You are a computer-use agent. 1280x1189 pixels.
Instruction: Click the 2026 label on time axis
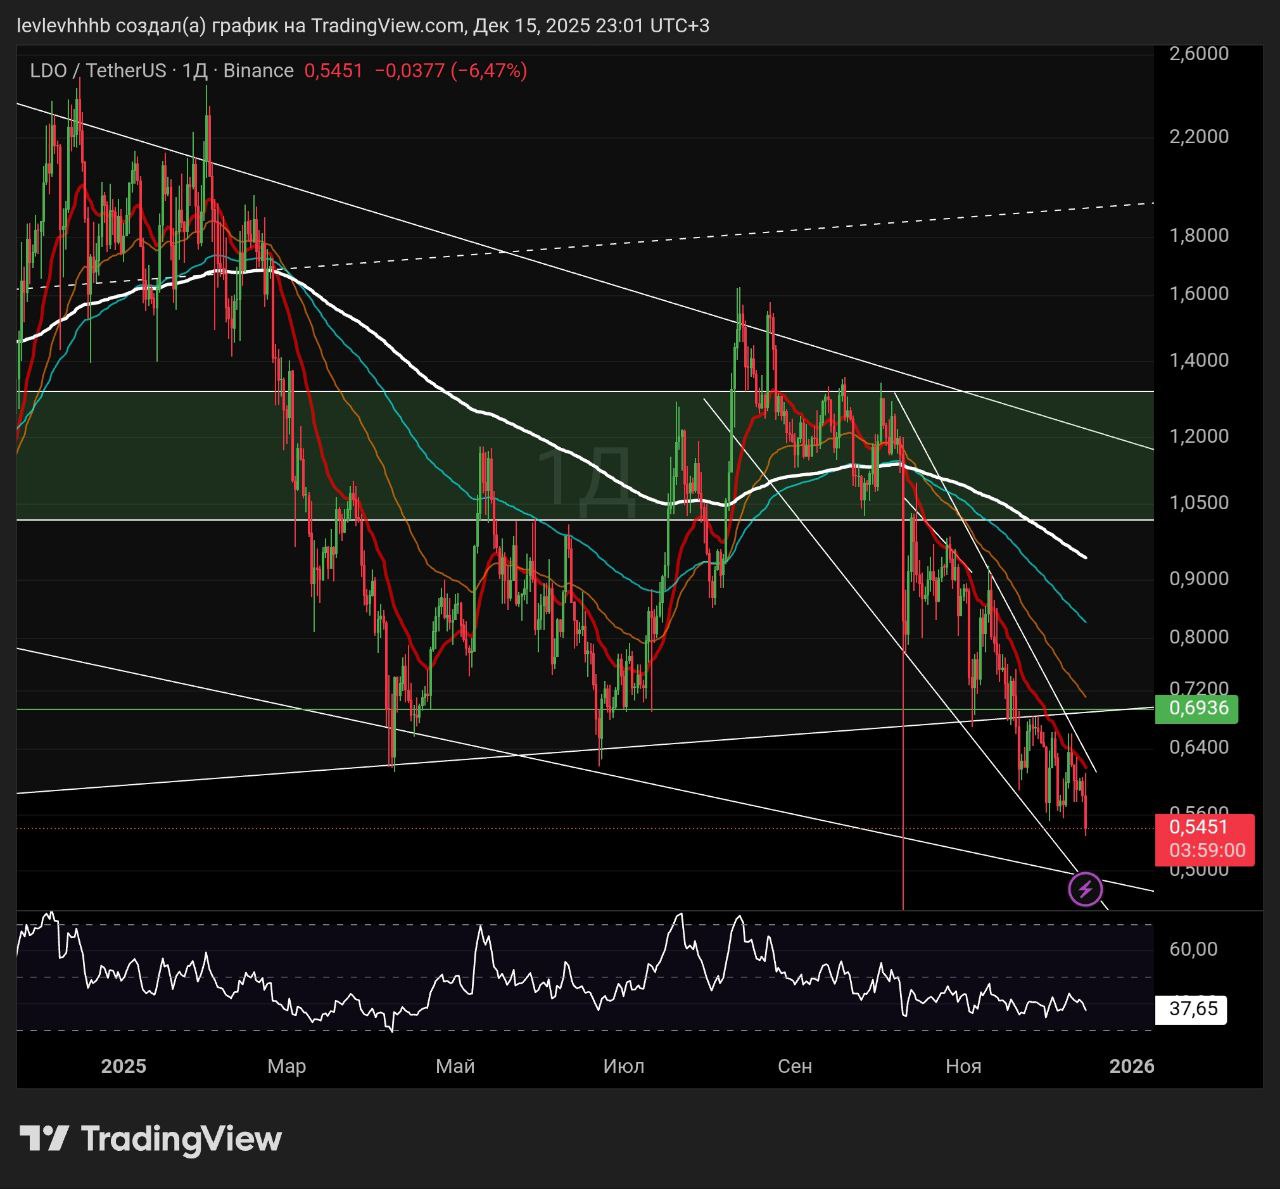point(1132,1066)
